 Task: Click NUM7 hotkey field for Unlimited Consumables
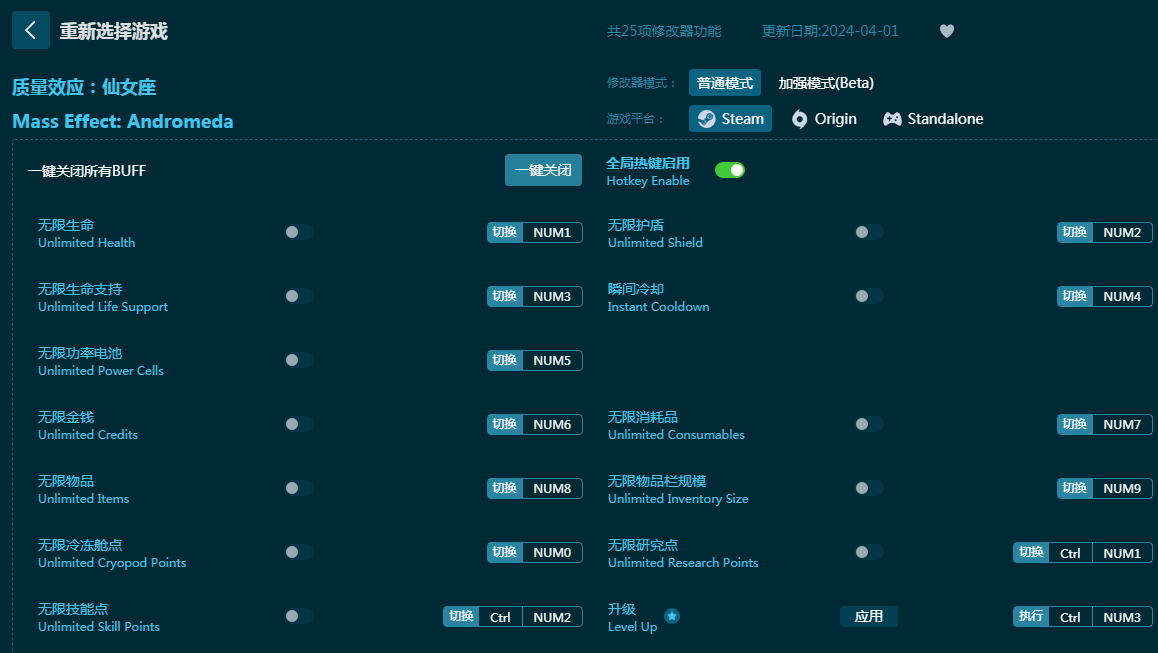tap(1123, 425)
